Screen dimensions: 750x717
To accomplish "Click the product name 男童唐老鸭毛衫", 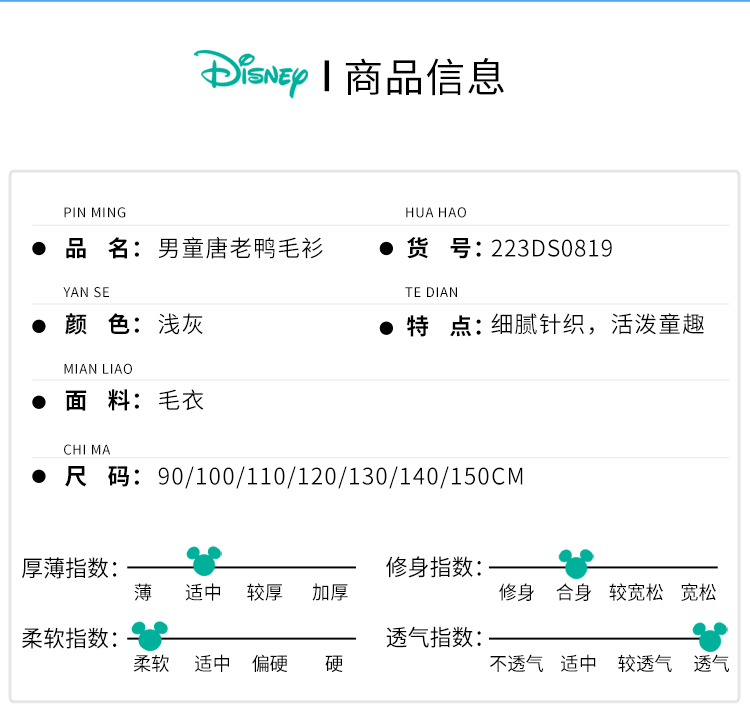I will coord(241,248).
